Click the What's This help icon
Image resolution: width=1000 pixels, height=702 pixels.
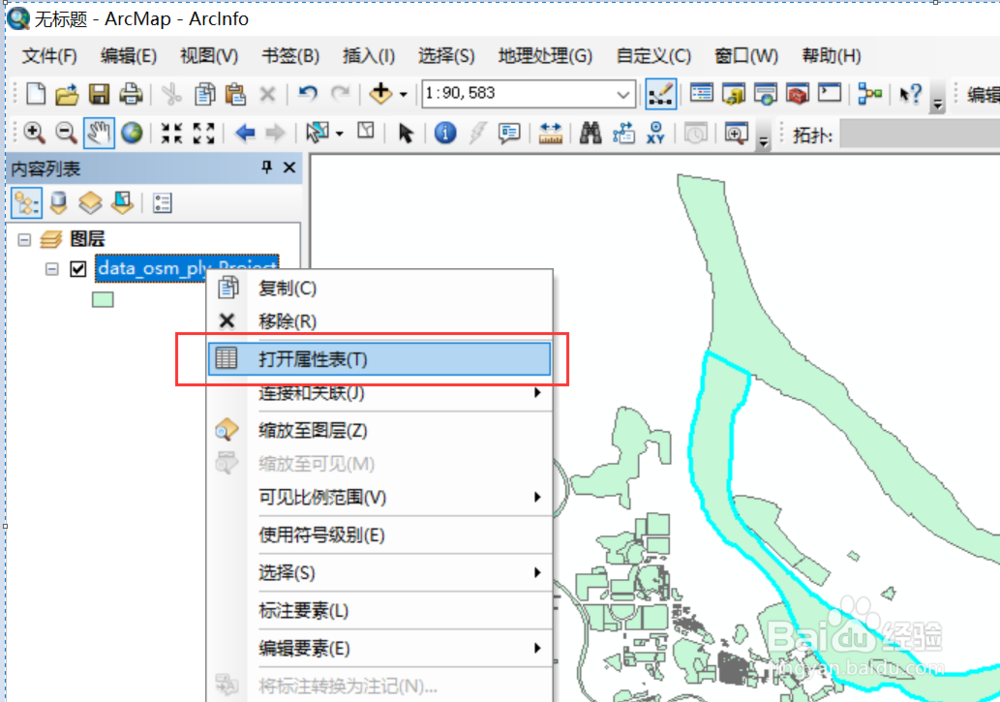pyautogui.click(x=910, y=94)
